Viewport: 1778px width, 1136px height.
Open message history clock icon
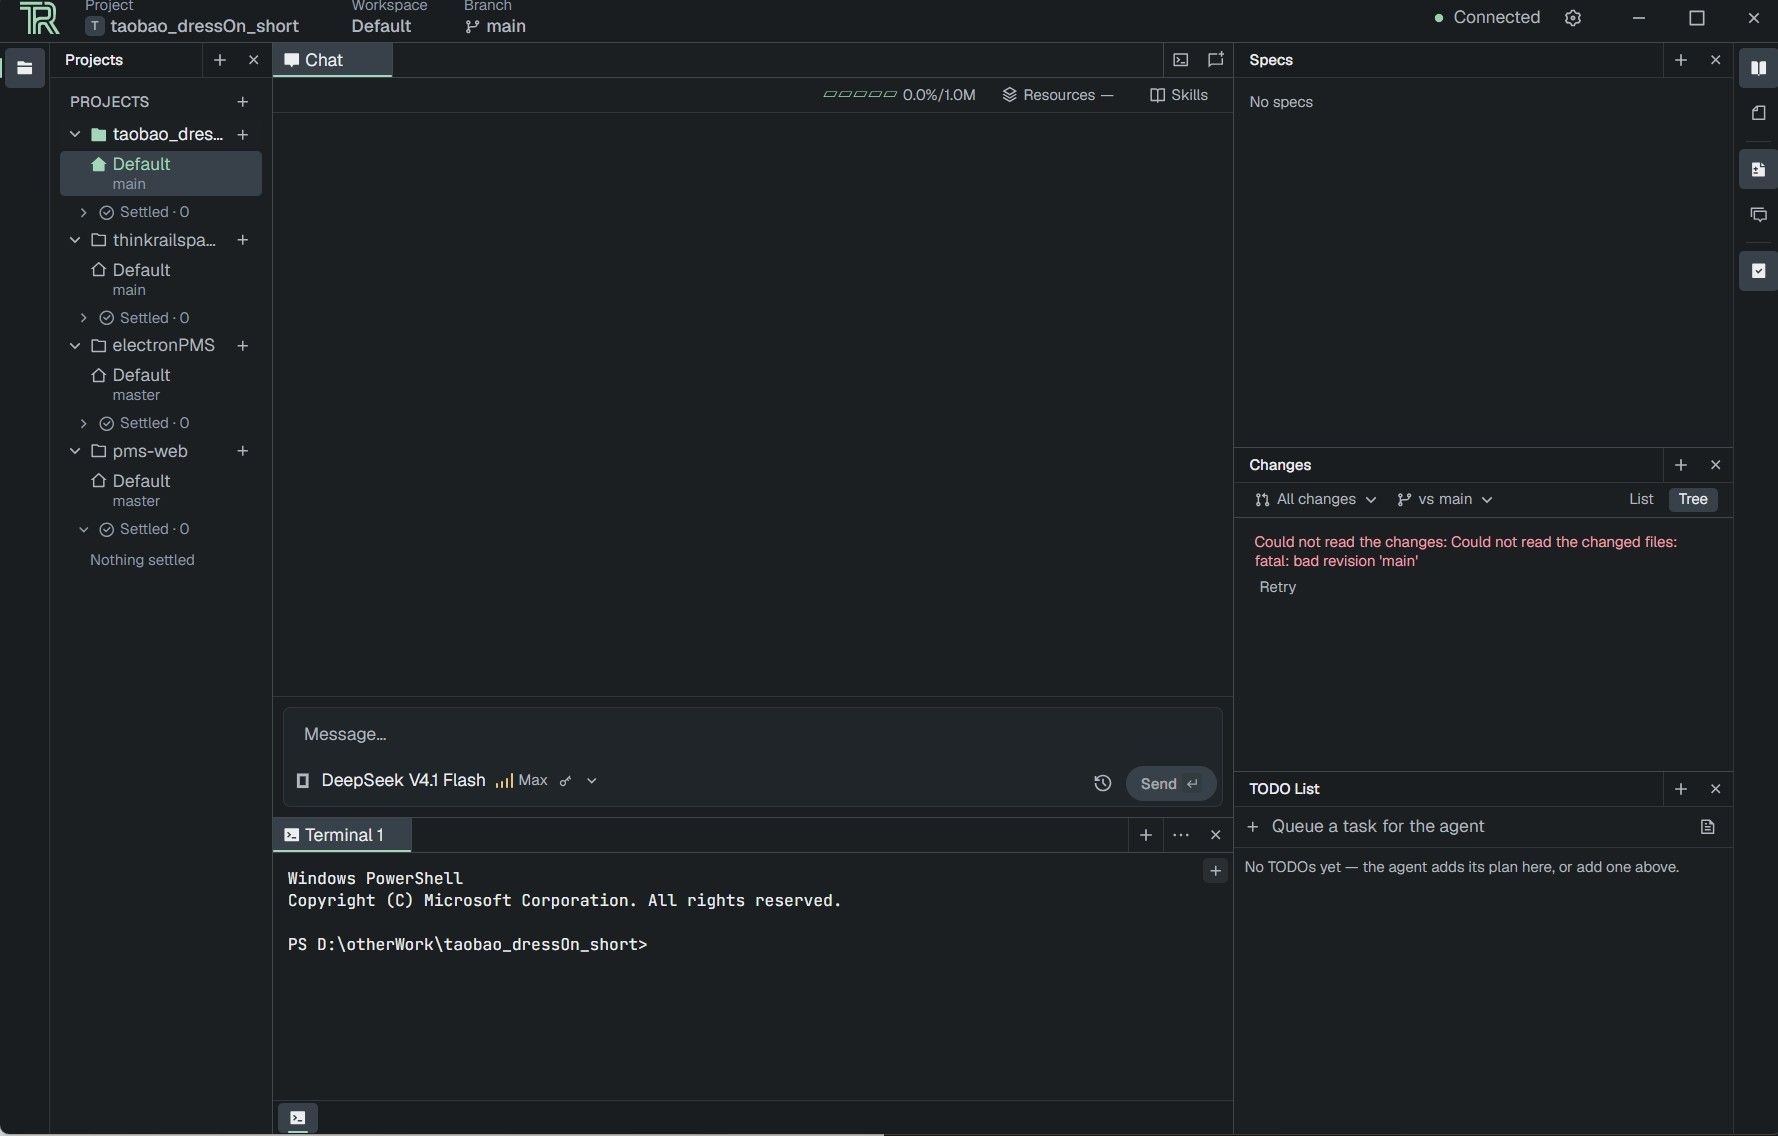pyautogui.click(x=1102, y=784)
